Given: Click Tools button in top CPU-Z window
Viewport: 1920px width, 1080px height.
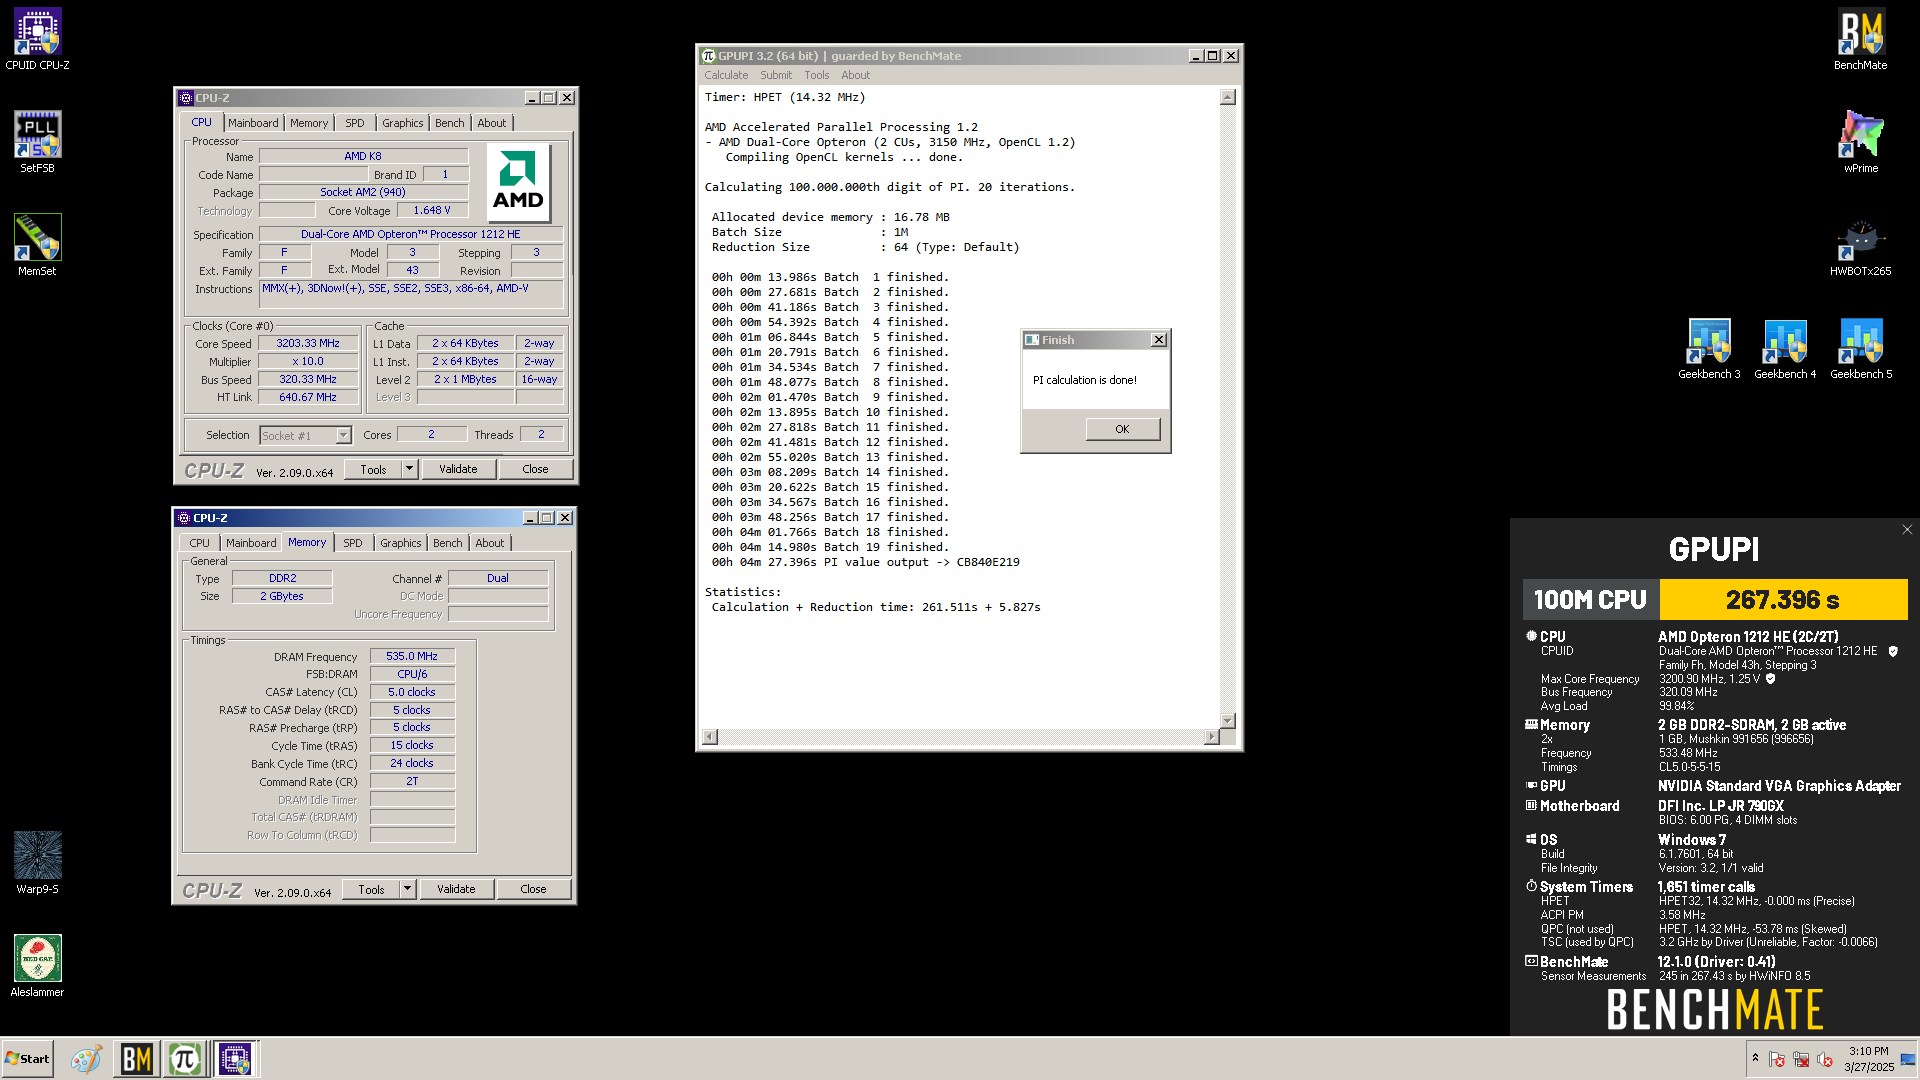Looking at the screenshot, I should click(373, 469).
